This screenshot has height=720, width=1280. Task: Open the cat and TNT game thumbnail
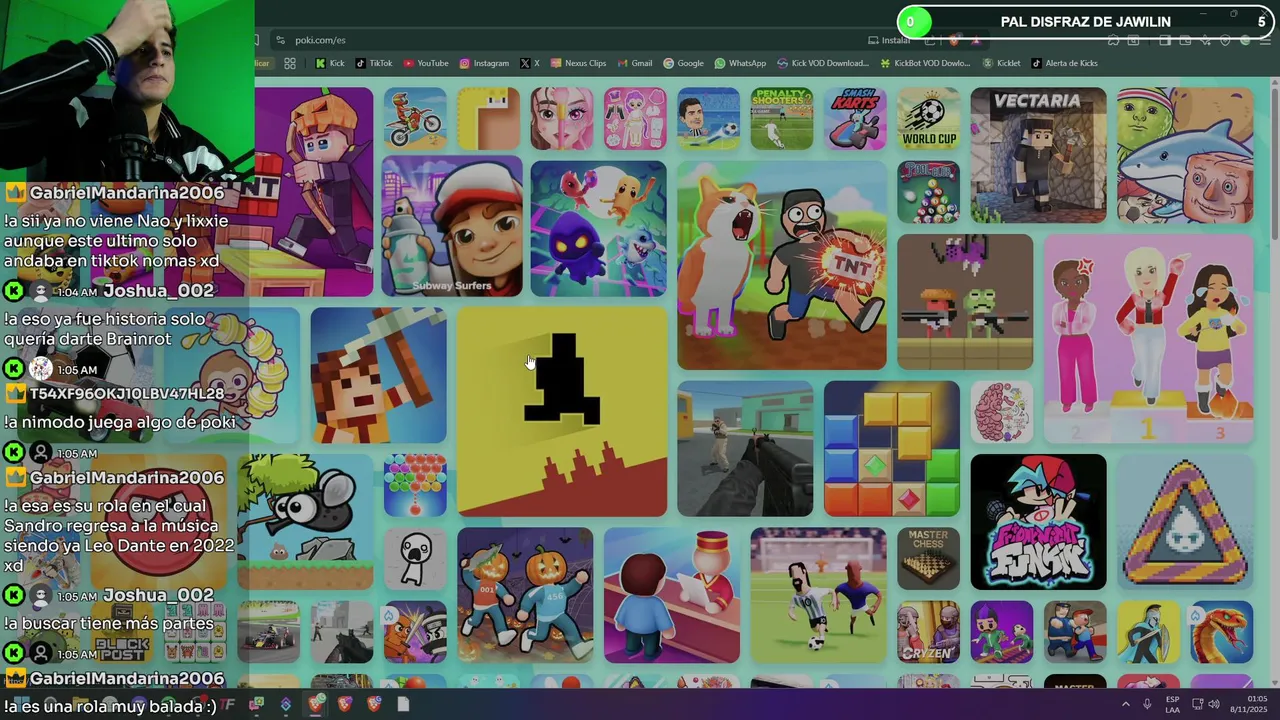click(782, 265)
